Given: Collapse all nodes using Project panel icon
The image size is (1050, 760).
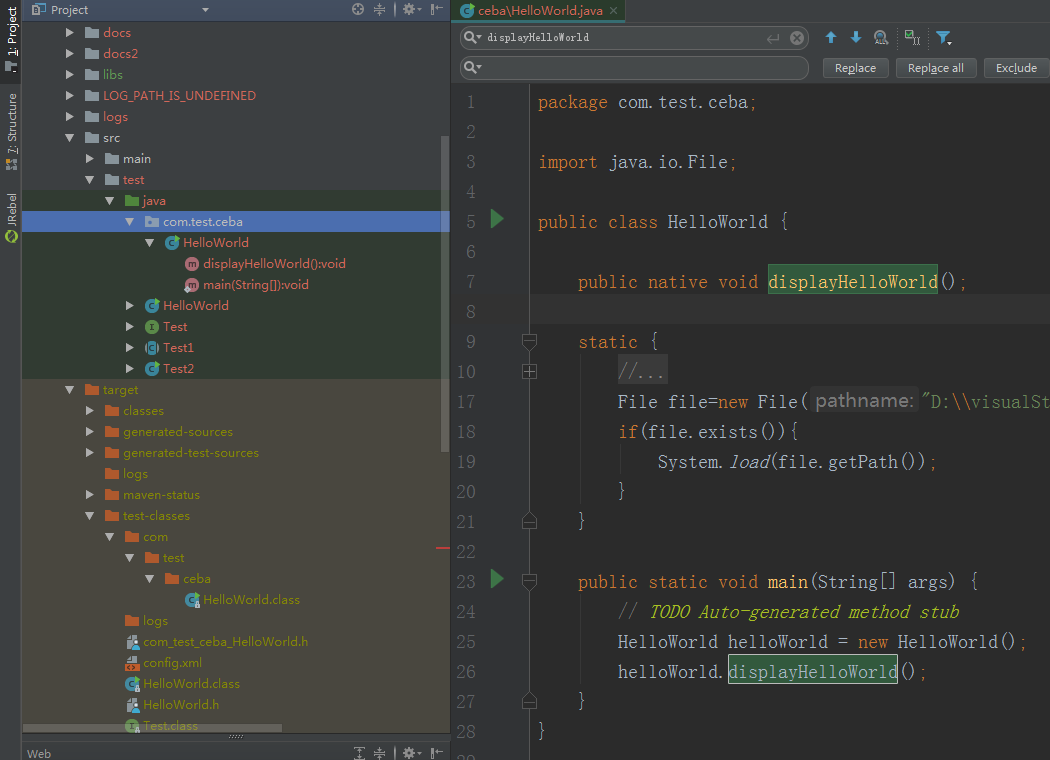Looking at the screenshot, I should (378, 8).
